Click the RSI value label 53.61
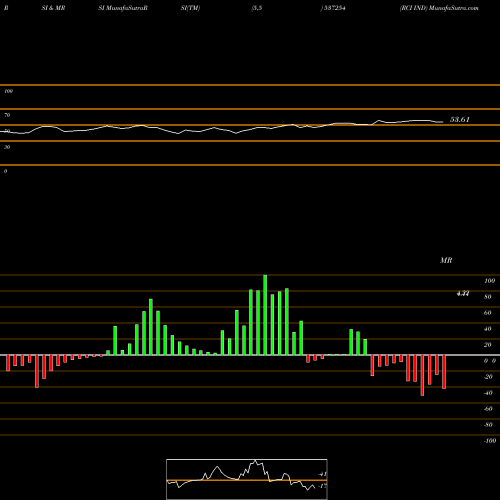500x500 pixels. click(460, 120)
